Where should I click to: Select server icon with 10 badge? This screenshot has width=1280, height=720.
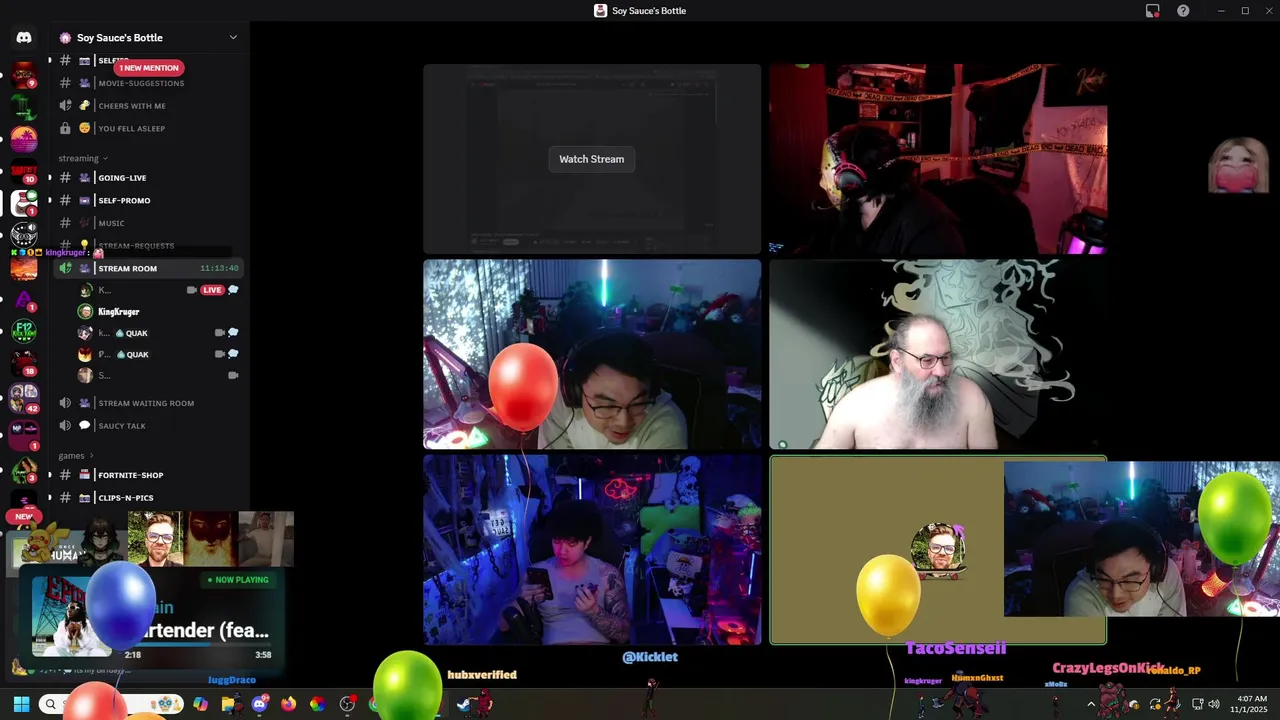pyautogui.click(x=24, y=171)
